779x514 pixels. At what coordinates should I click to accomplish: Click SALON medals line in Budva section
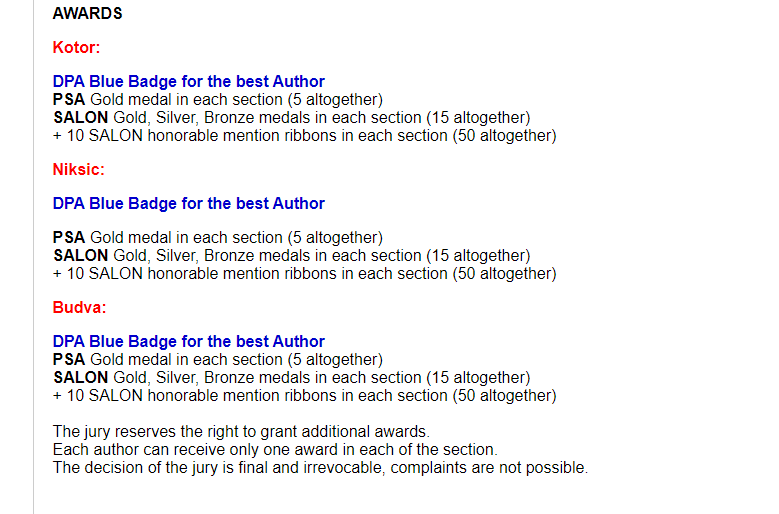(x=291, y=377)
